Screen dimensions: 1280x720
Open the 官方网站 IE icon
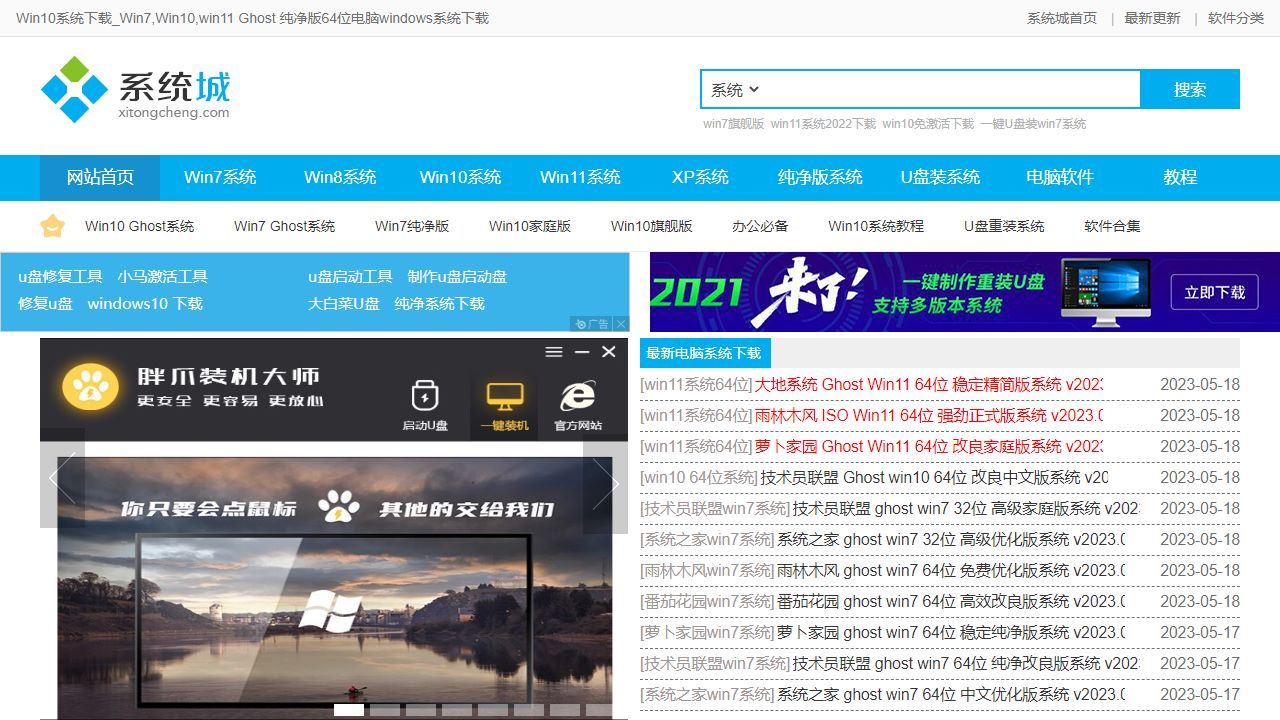pos(578,405)
